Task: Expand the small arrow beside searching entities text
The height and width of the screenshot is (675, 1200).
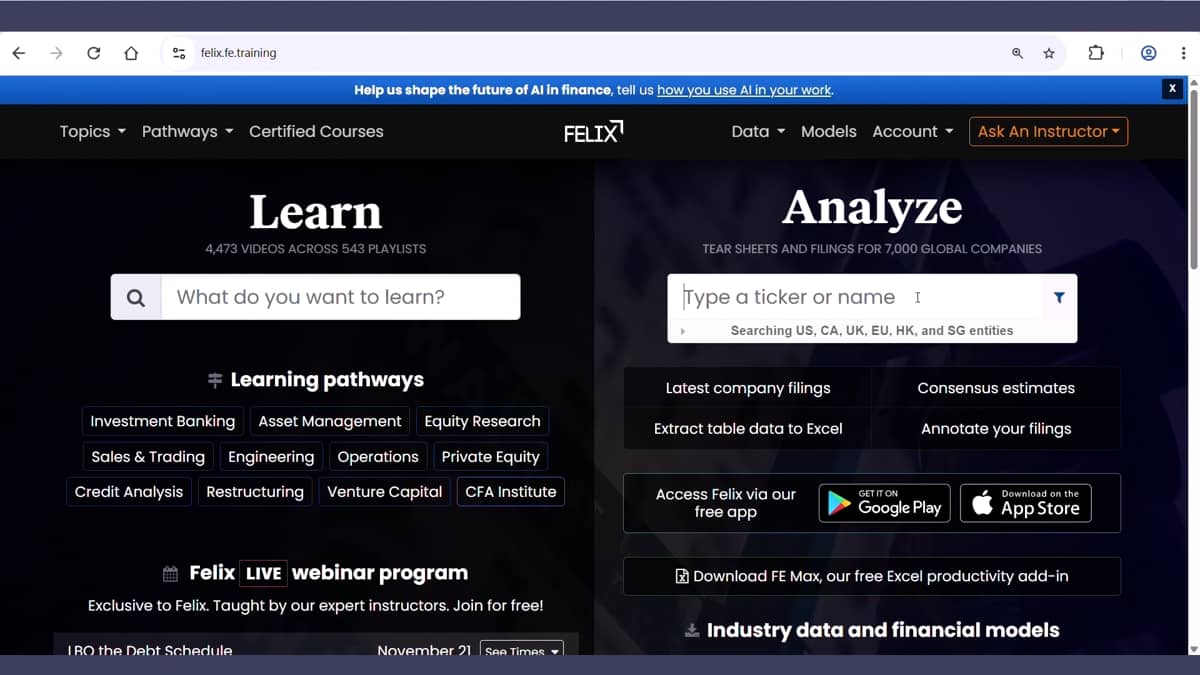Action: click(x=683, y=331)
